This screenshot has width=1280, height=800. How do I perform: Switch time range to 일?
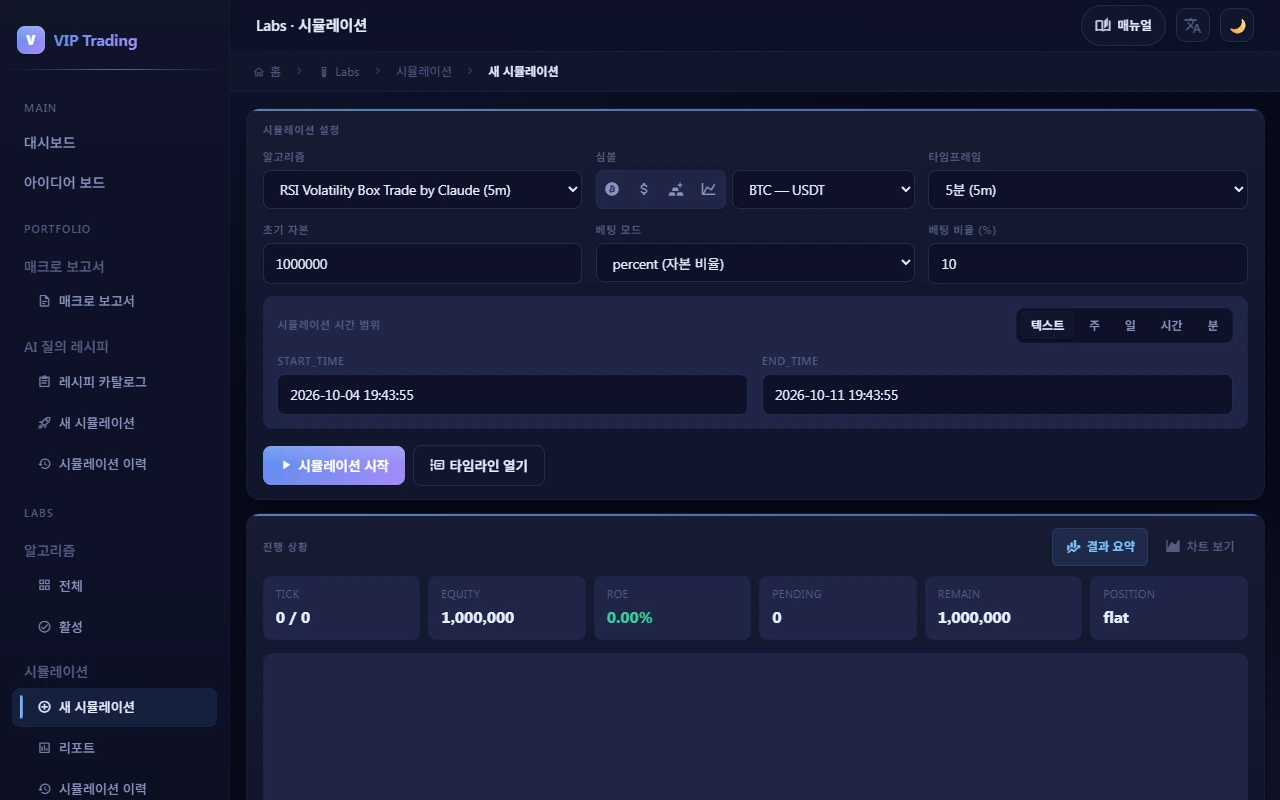(1130, 325)
